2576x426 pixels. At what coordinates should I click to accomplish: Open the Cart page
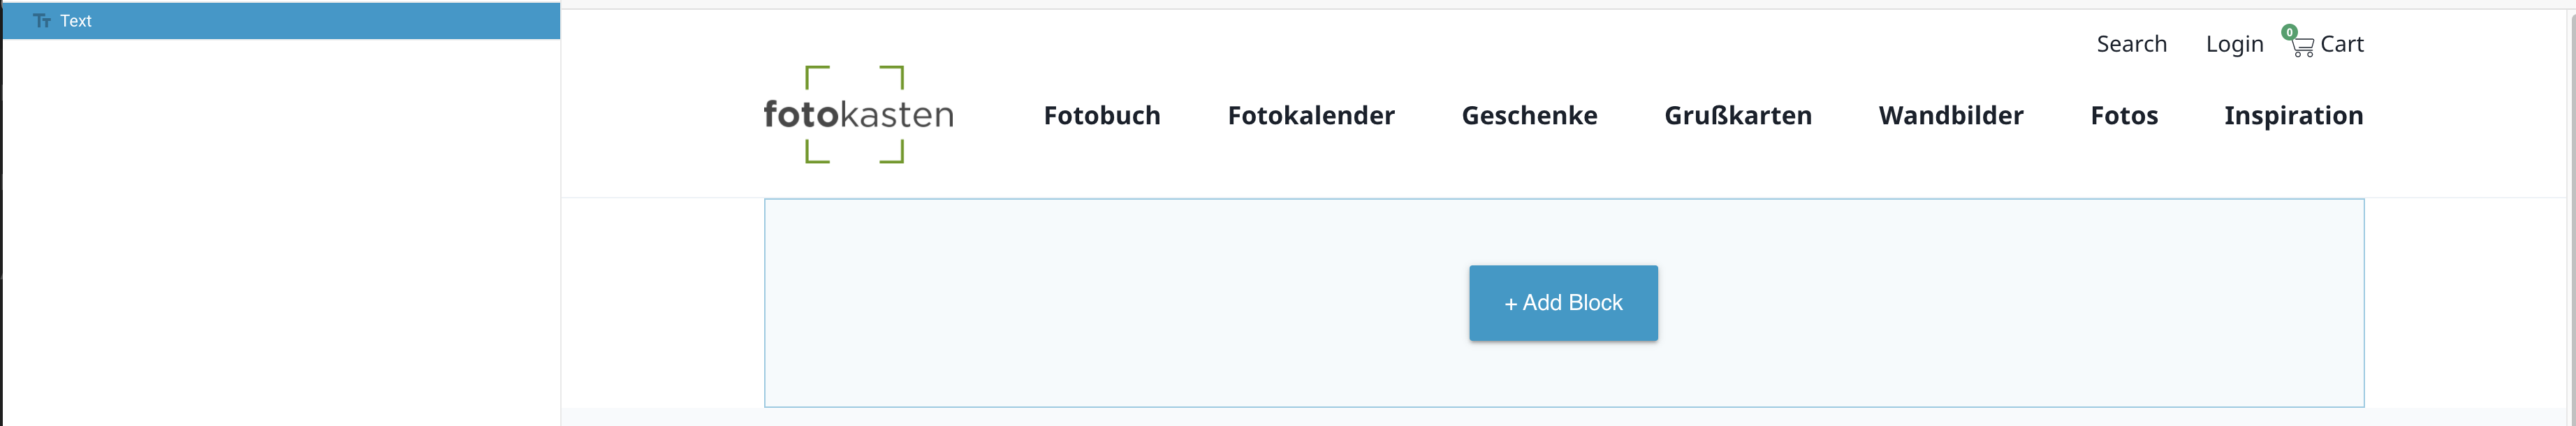click(x=2341, y=45)
